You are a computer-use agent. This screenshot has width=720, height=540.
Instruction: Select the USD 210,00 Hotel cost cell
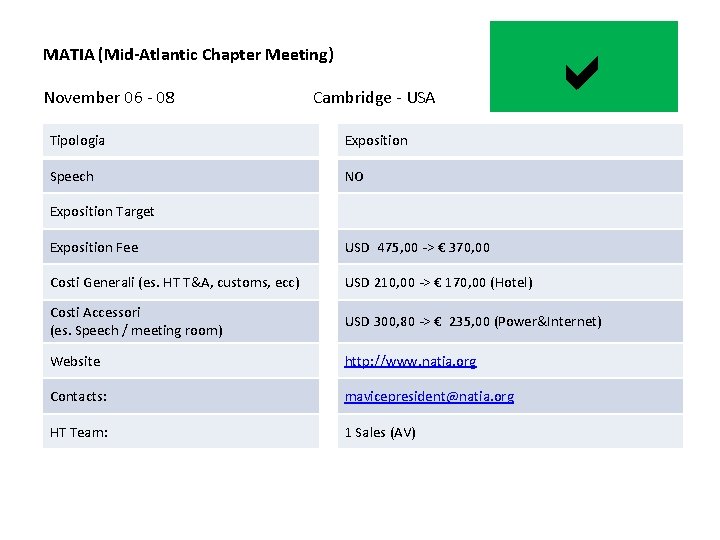(510, 282)
